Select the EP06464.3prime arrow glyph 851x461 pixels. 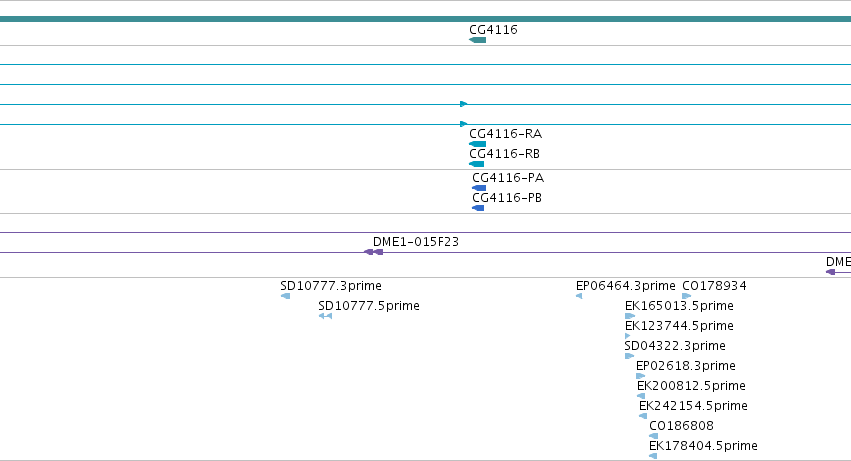(x=579, y=296)
